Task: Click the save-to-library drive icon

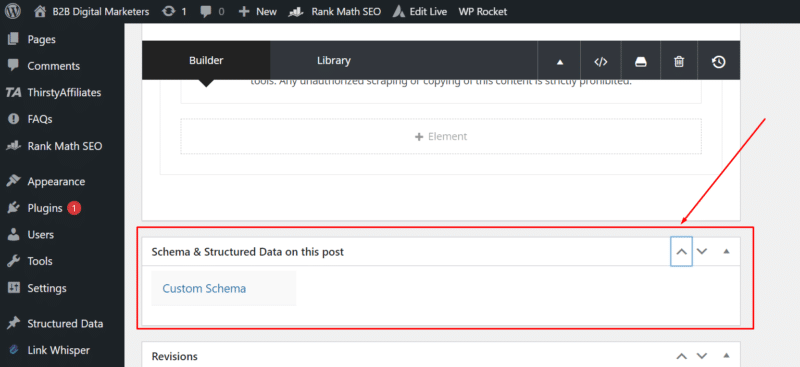Action: 641,62
